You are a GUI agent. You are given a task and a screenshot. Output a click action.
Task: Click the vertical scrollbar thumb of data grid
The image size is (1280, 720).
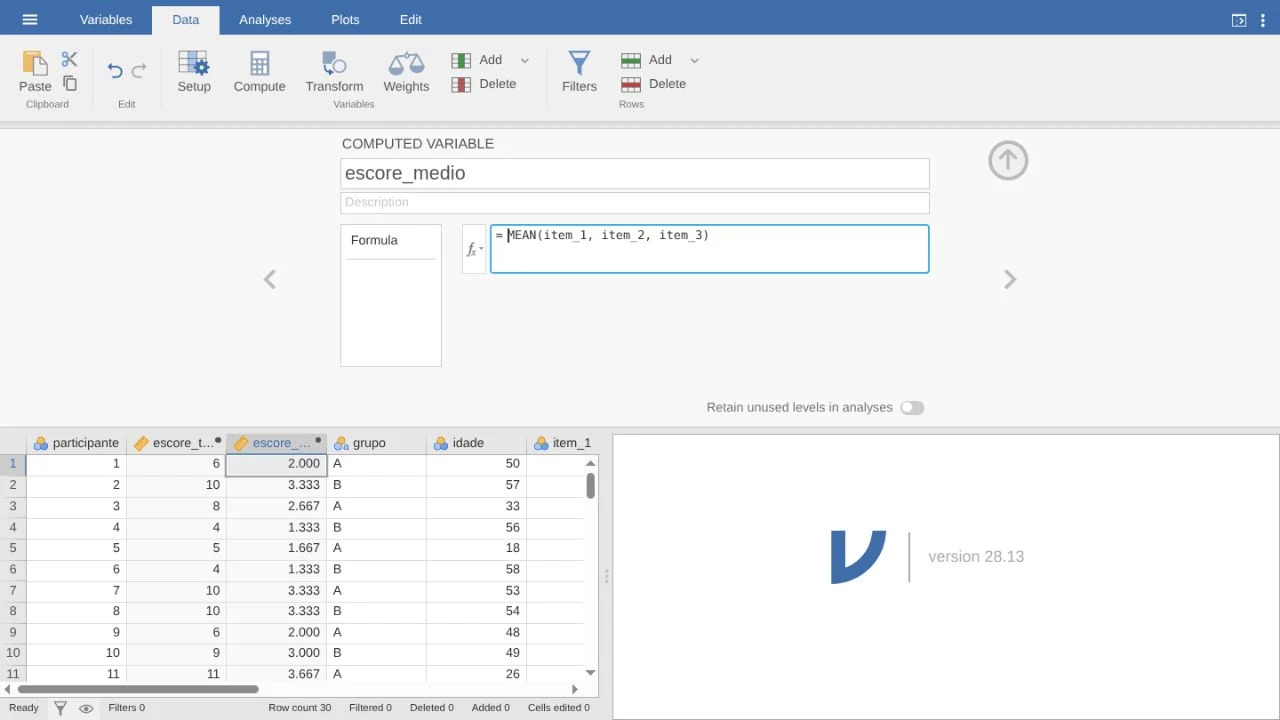point(591,485)
